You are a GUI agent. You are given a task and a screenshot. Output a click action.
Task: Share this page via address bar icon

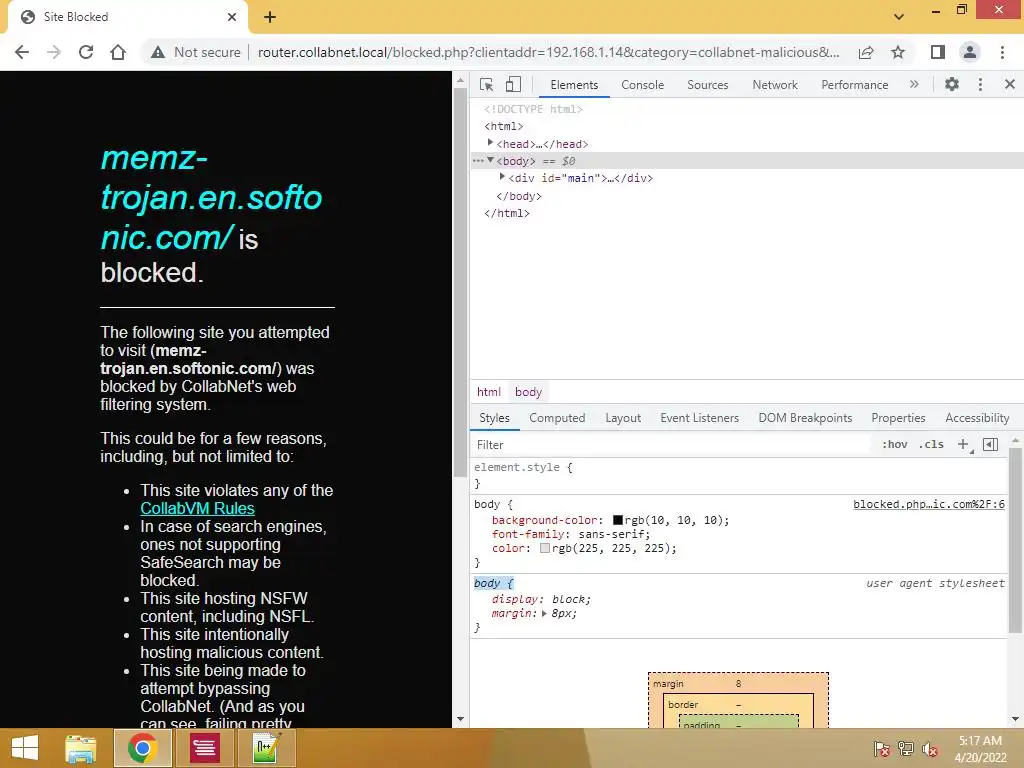[866, 52]
